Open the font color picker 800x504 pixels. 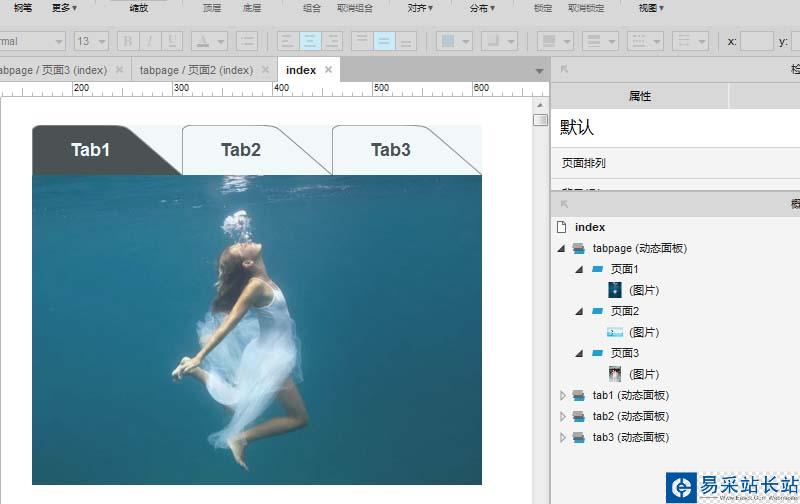[x=209, y=41]
